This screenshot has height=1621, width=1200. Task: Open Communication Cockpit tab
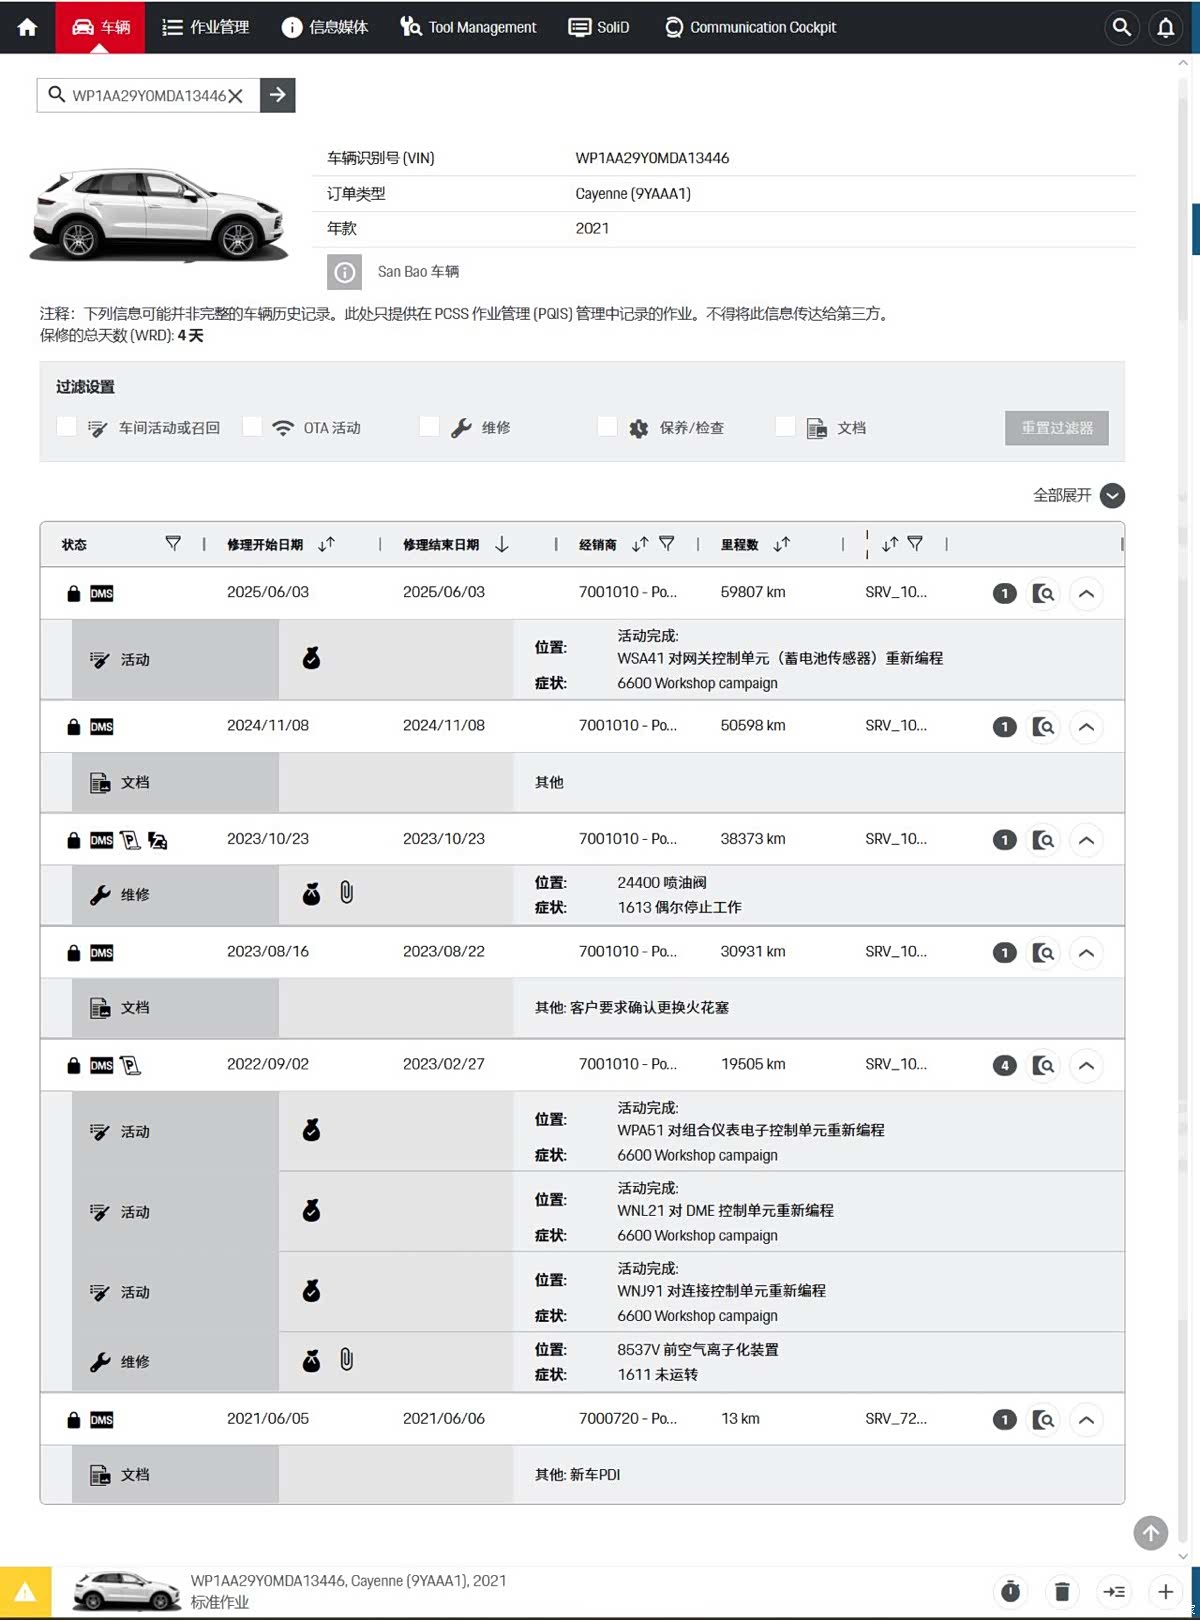[x=751, y=27]
